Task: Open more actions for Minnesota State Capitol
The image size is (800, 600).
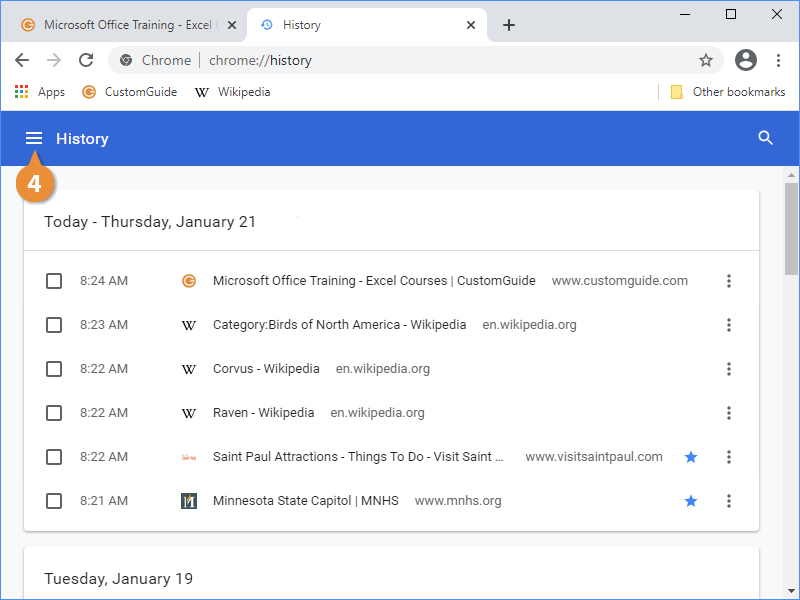Action: click(x=729, y=501)
